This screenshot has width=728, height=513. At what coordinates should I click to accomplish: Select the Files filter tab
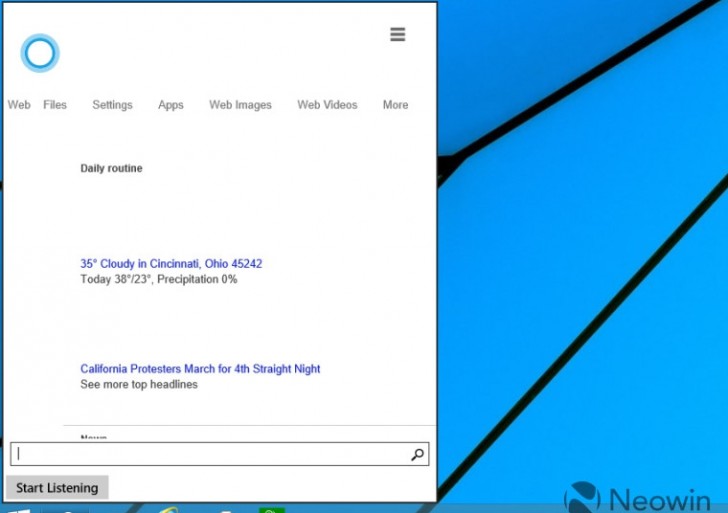(55, 105)
